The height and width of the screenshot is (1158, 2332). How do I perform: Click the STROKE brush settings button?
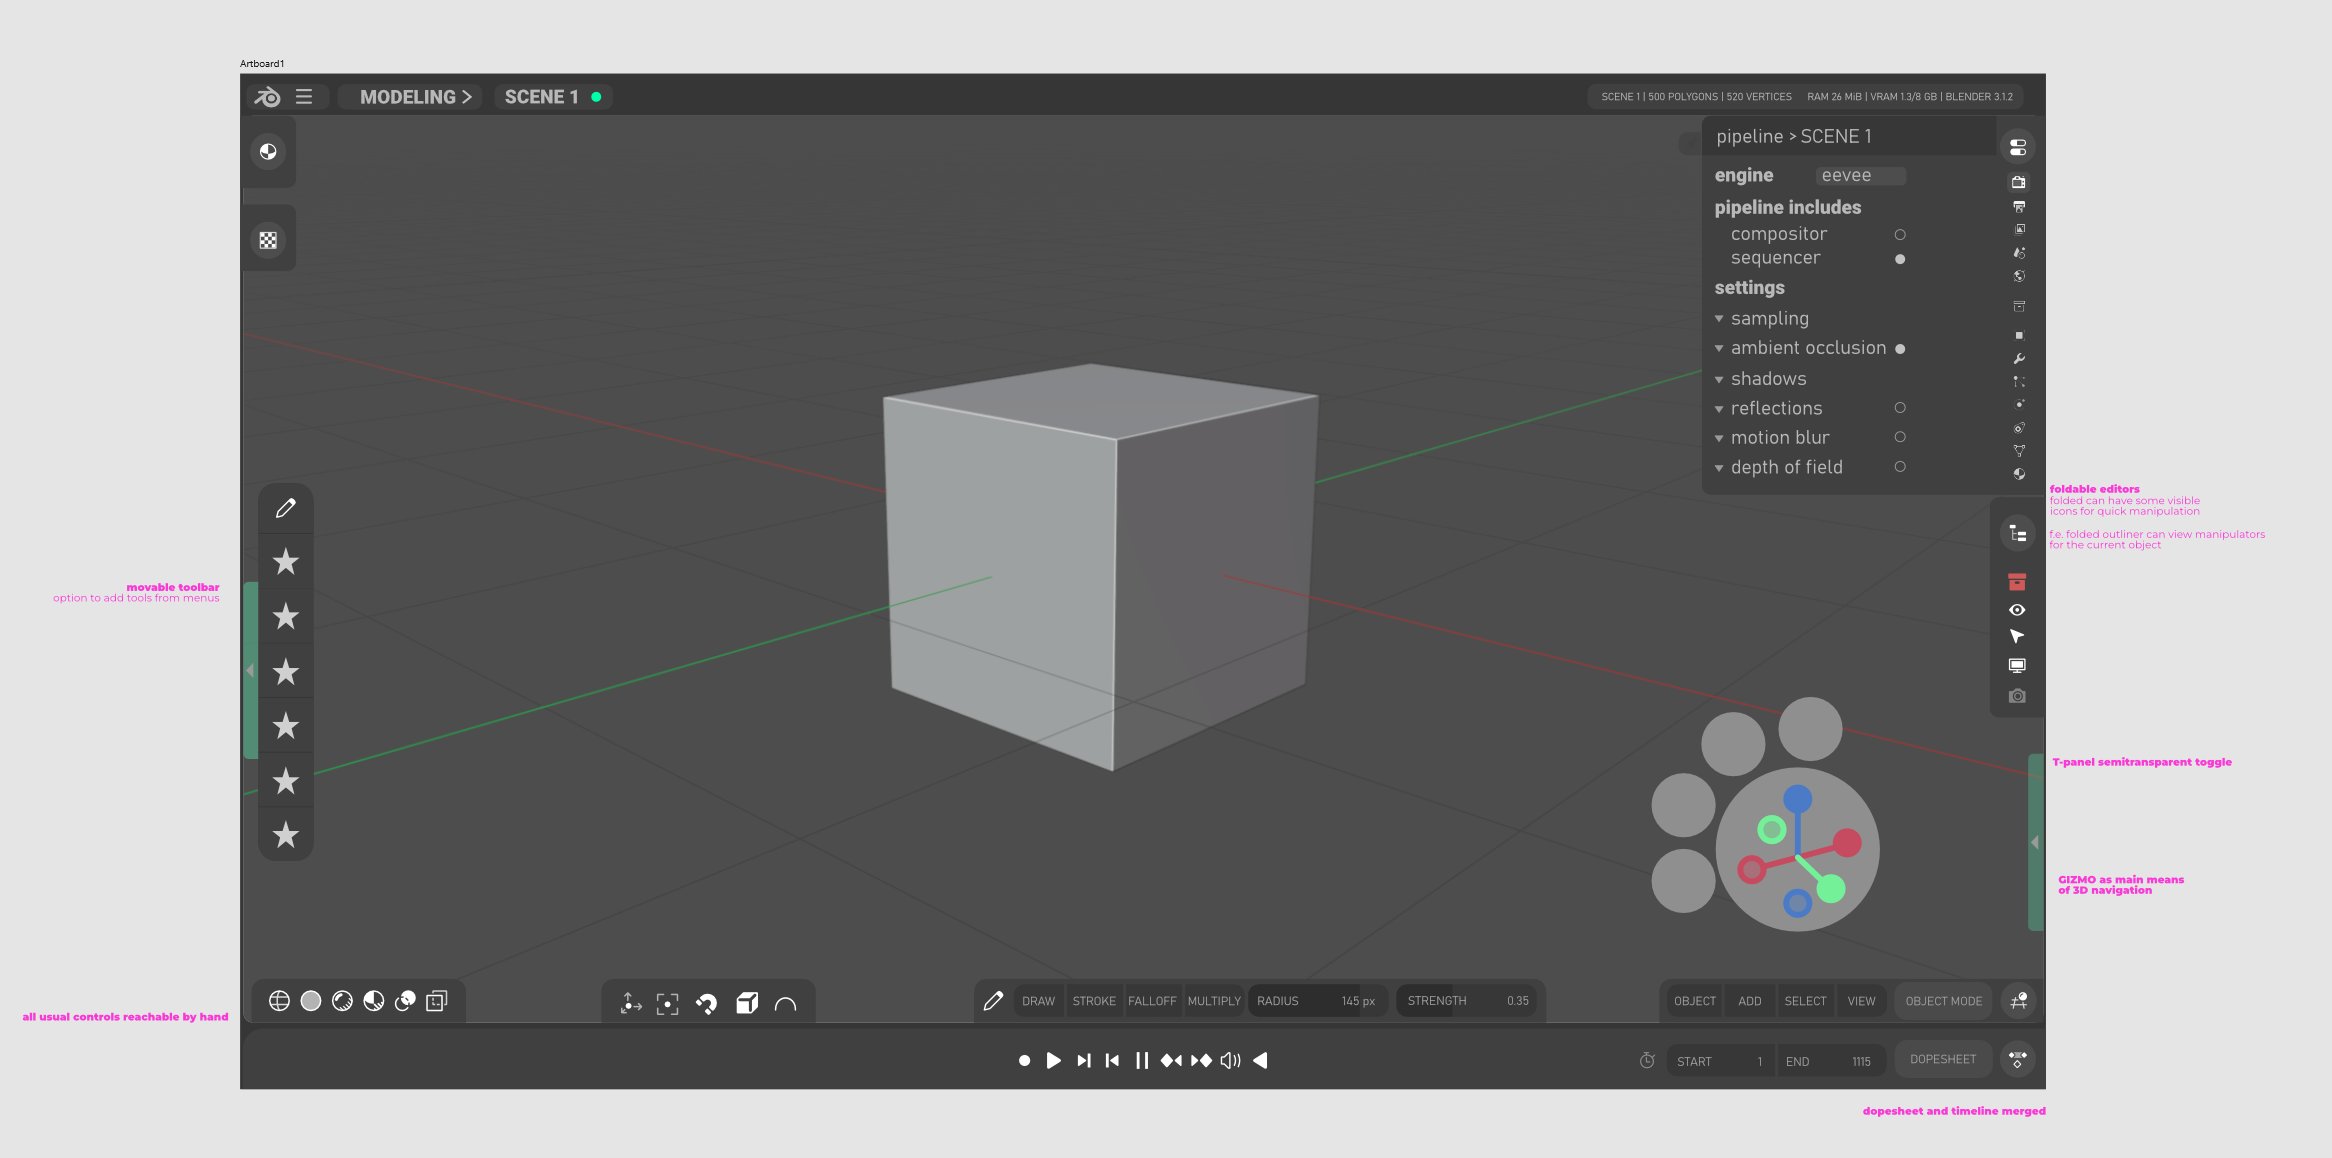[x=1094, y=1001]
